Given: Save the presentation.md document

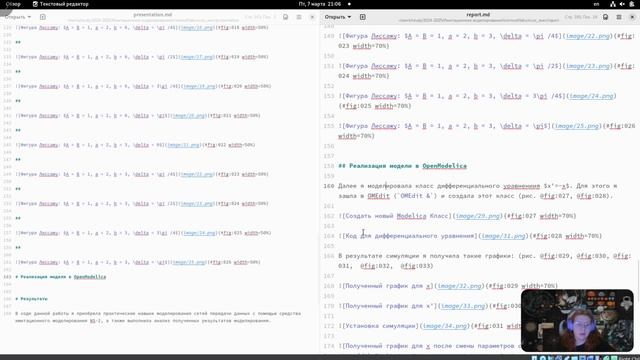Looking at the screenshot, I should click(x=285, y=17).
